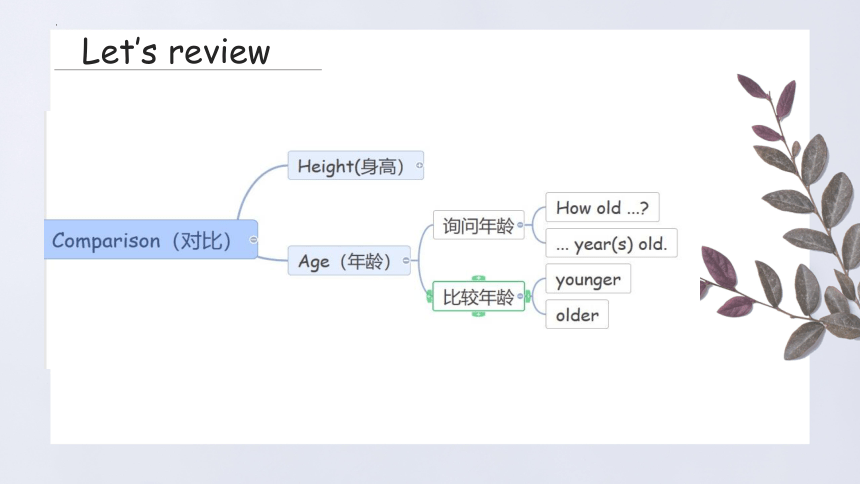
Task: Collapse the 比较年龄 subtopic toggle
Action: coord(520,296)
